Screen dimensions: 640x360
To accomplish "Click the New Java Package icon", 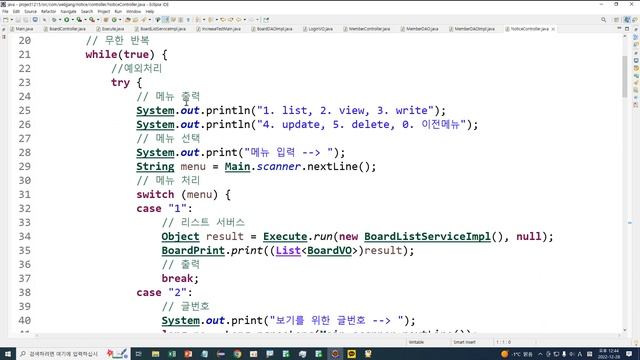I will (106, 20).
